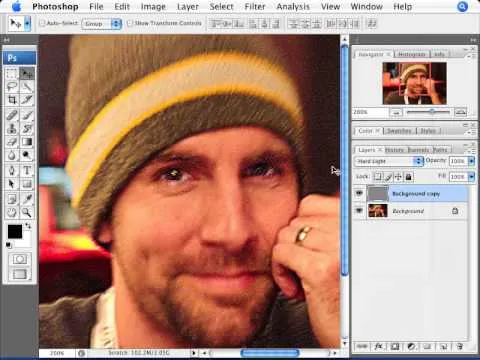
Task: Open the Hard Light blend mode dropdown
Action: [x=389, y=161]
